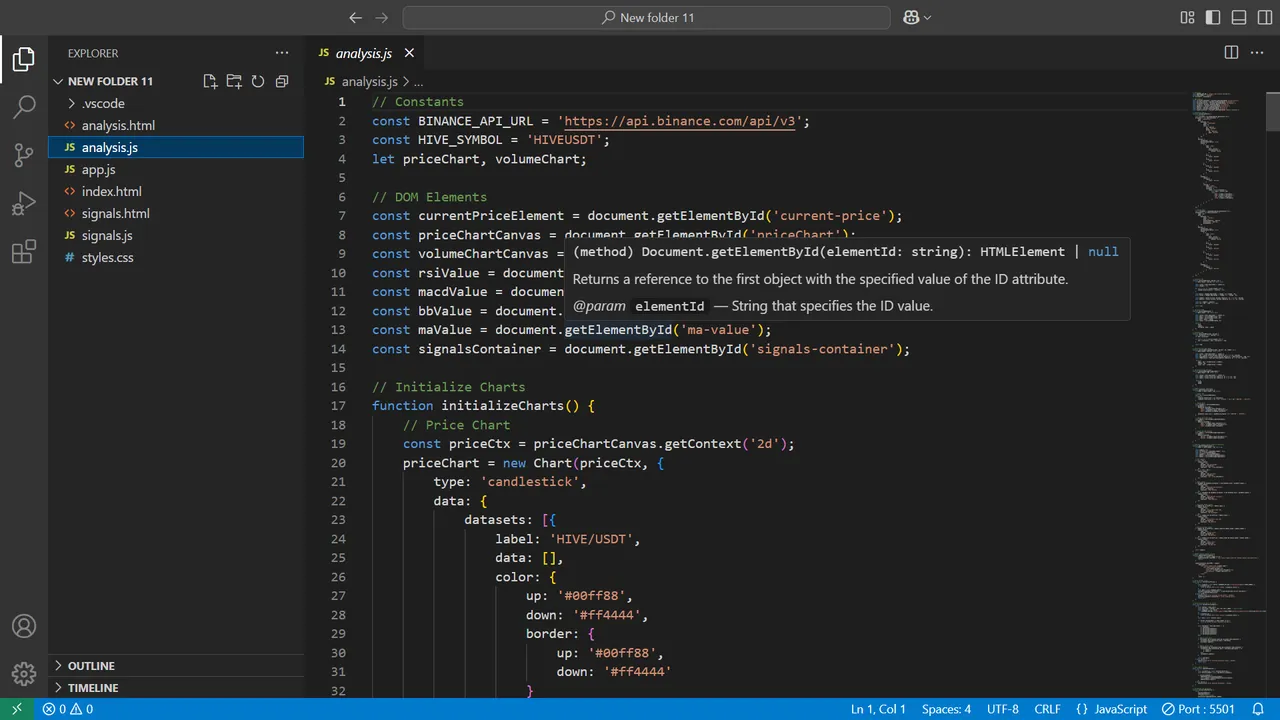Expand the .vscode folder
Image resolution: width=1280 pixels, height=720 pixels.
(103, 103)
